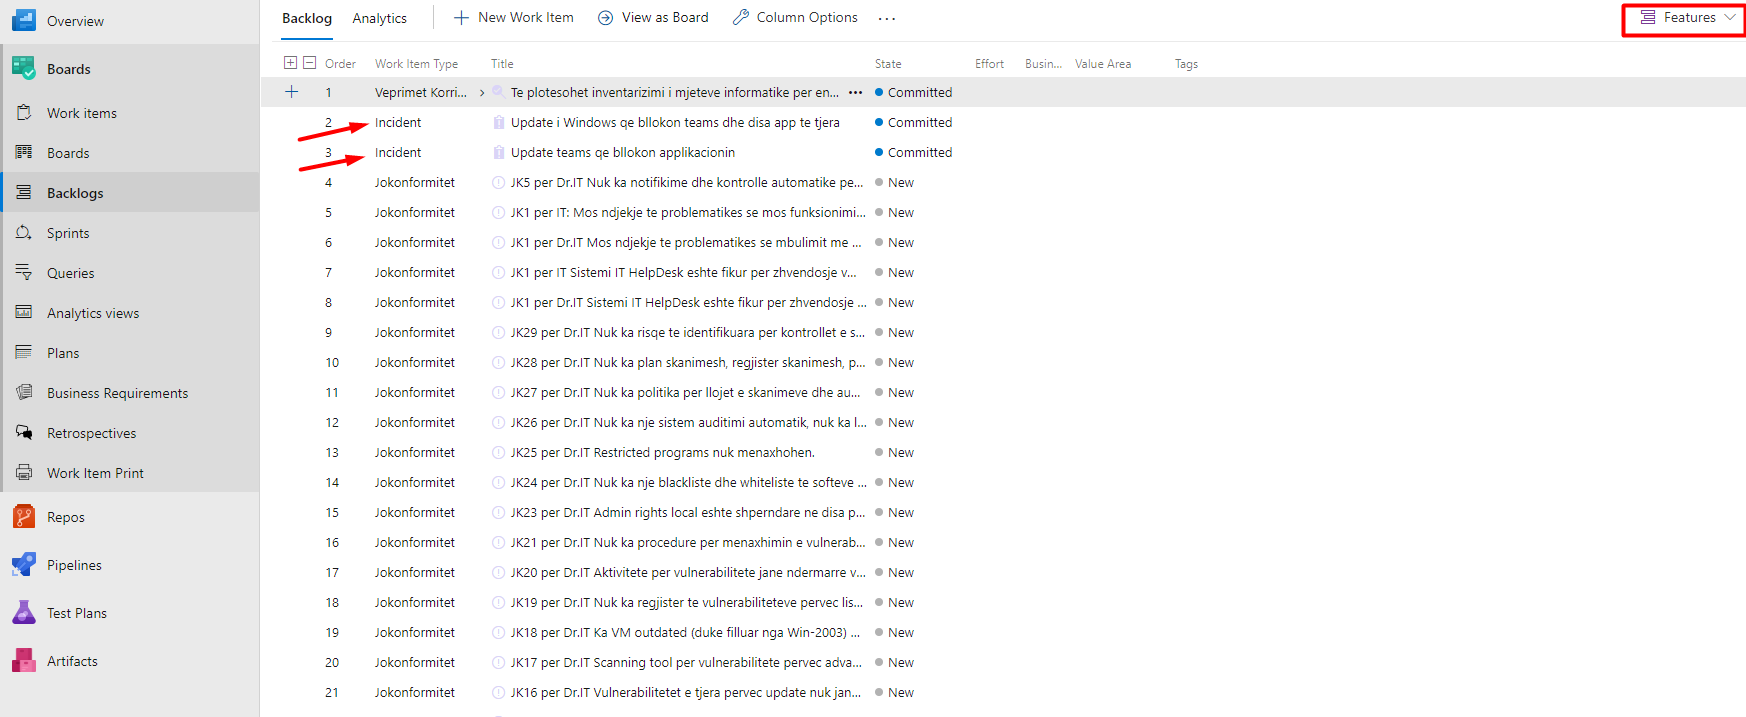Open 'Update i Windows qe bllokon teams' item

pos(675,123)
